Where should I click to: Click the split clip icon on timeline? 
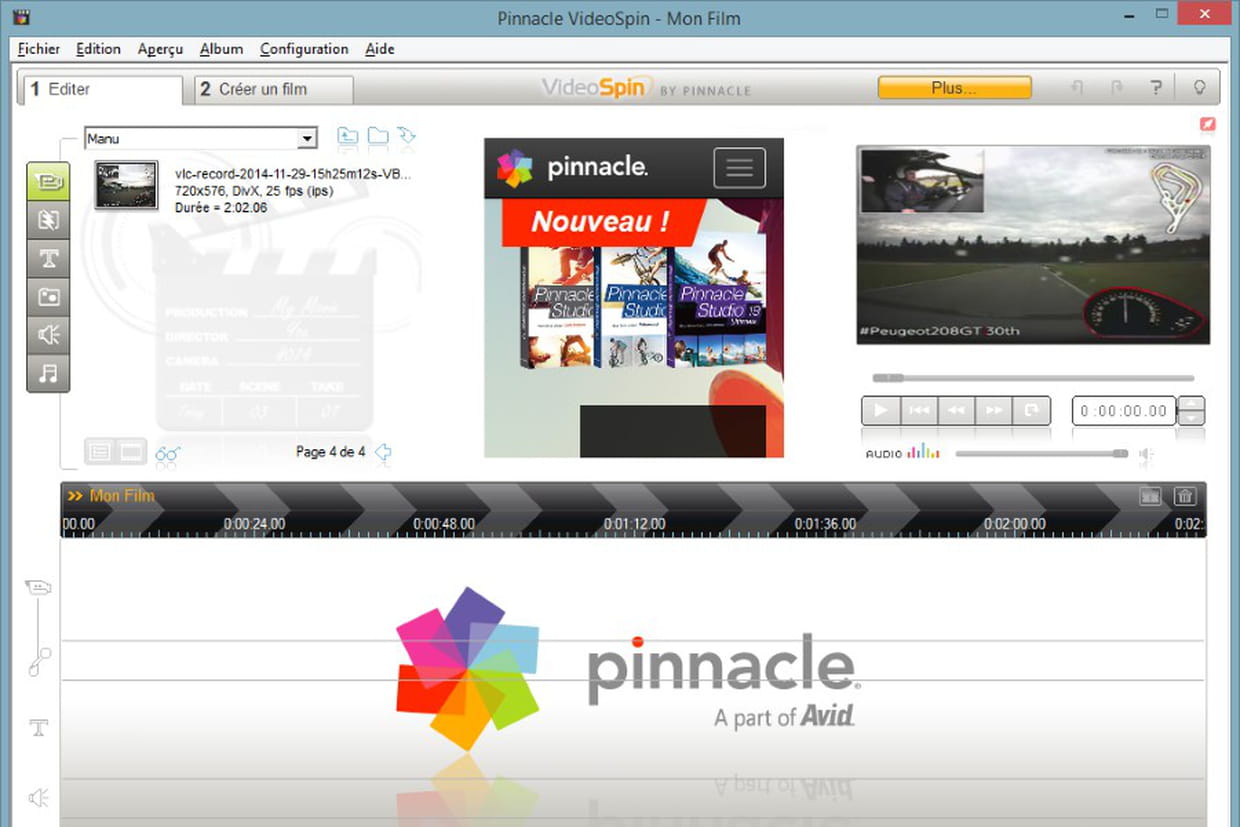tap(1150, 495)
